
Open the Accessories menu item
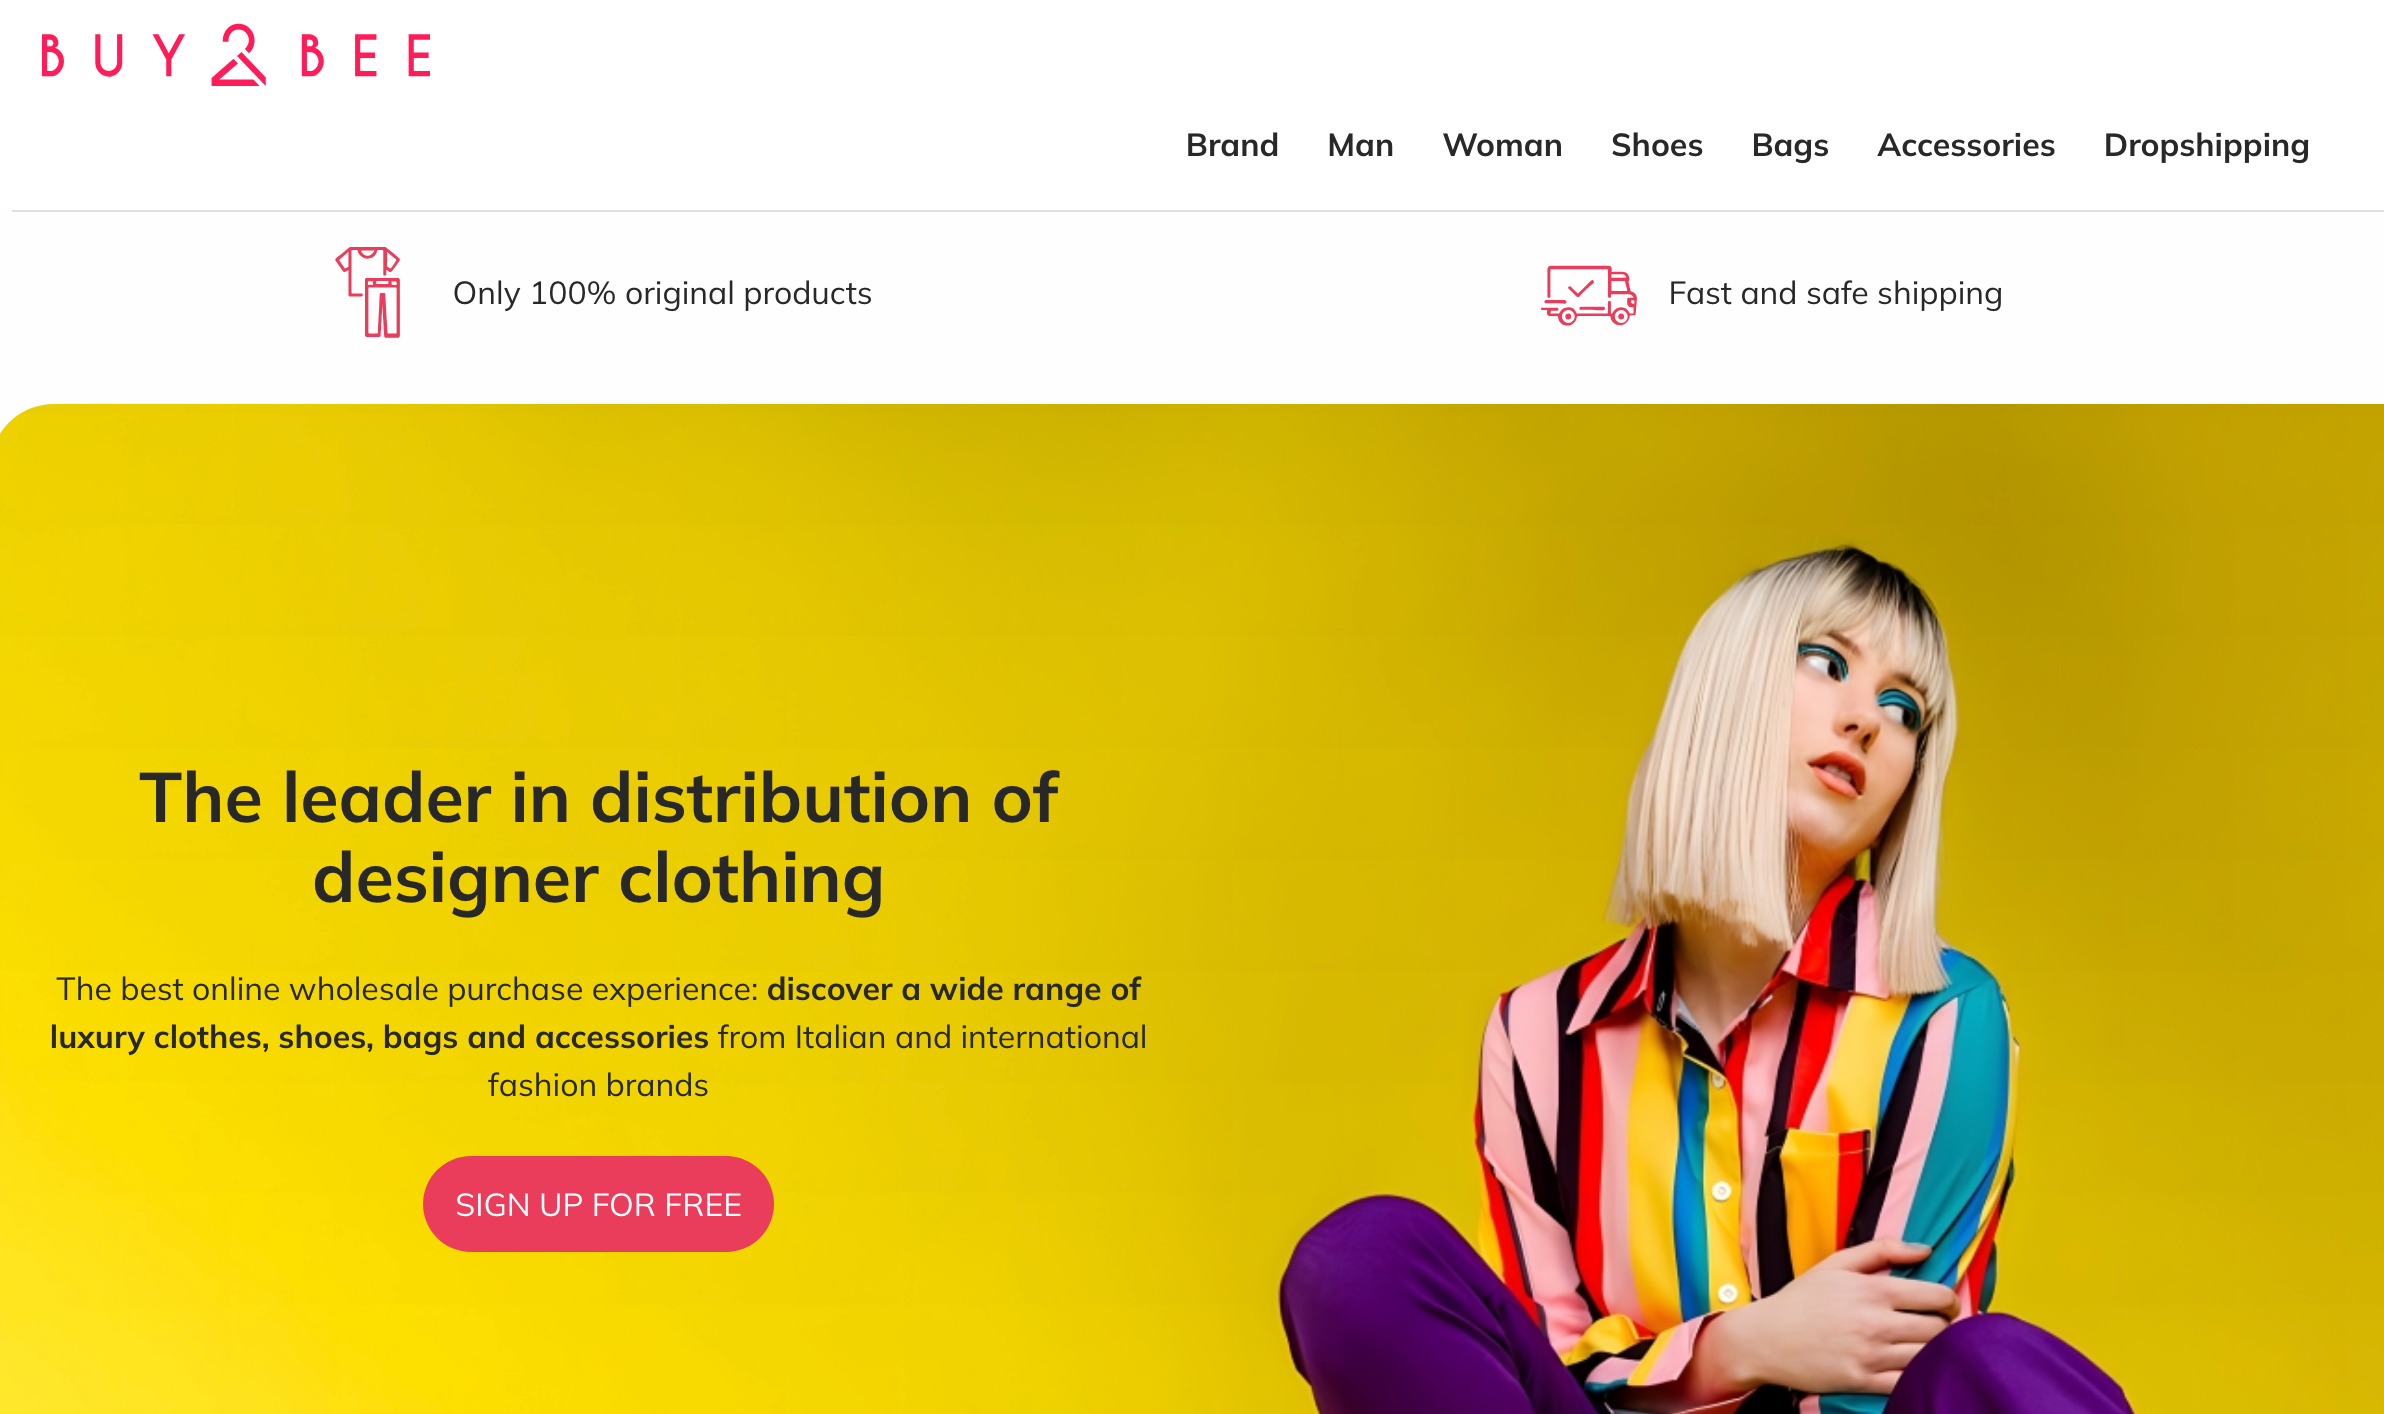point(1965,145)
